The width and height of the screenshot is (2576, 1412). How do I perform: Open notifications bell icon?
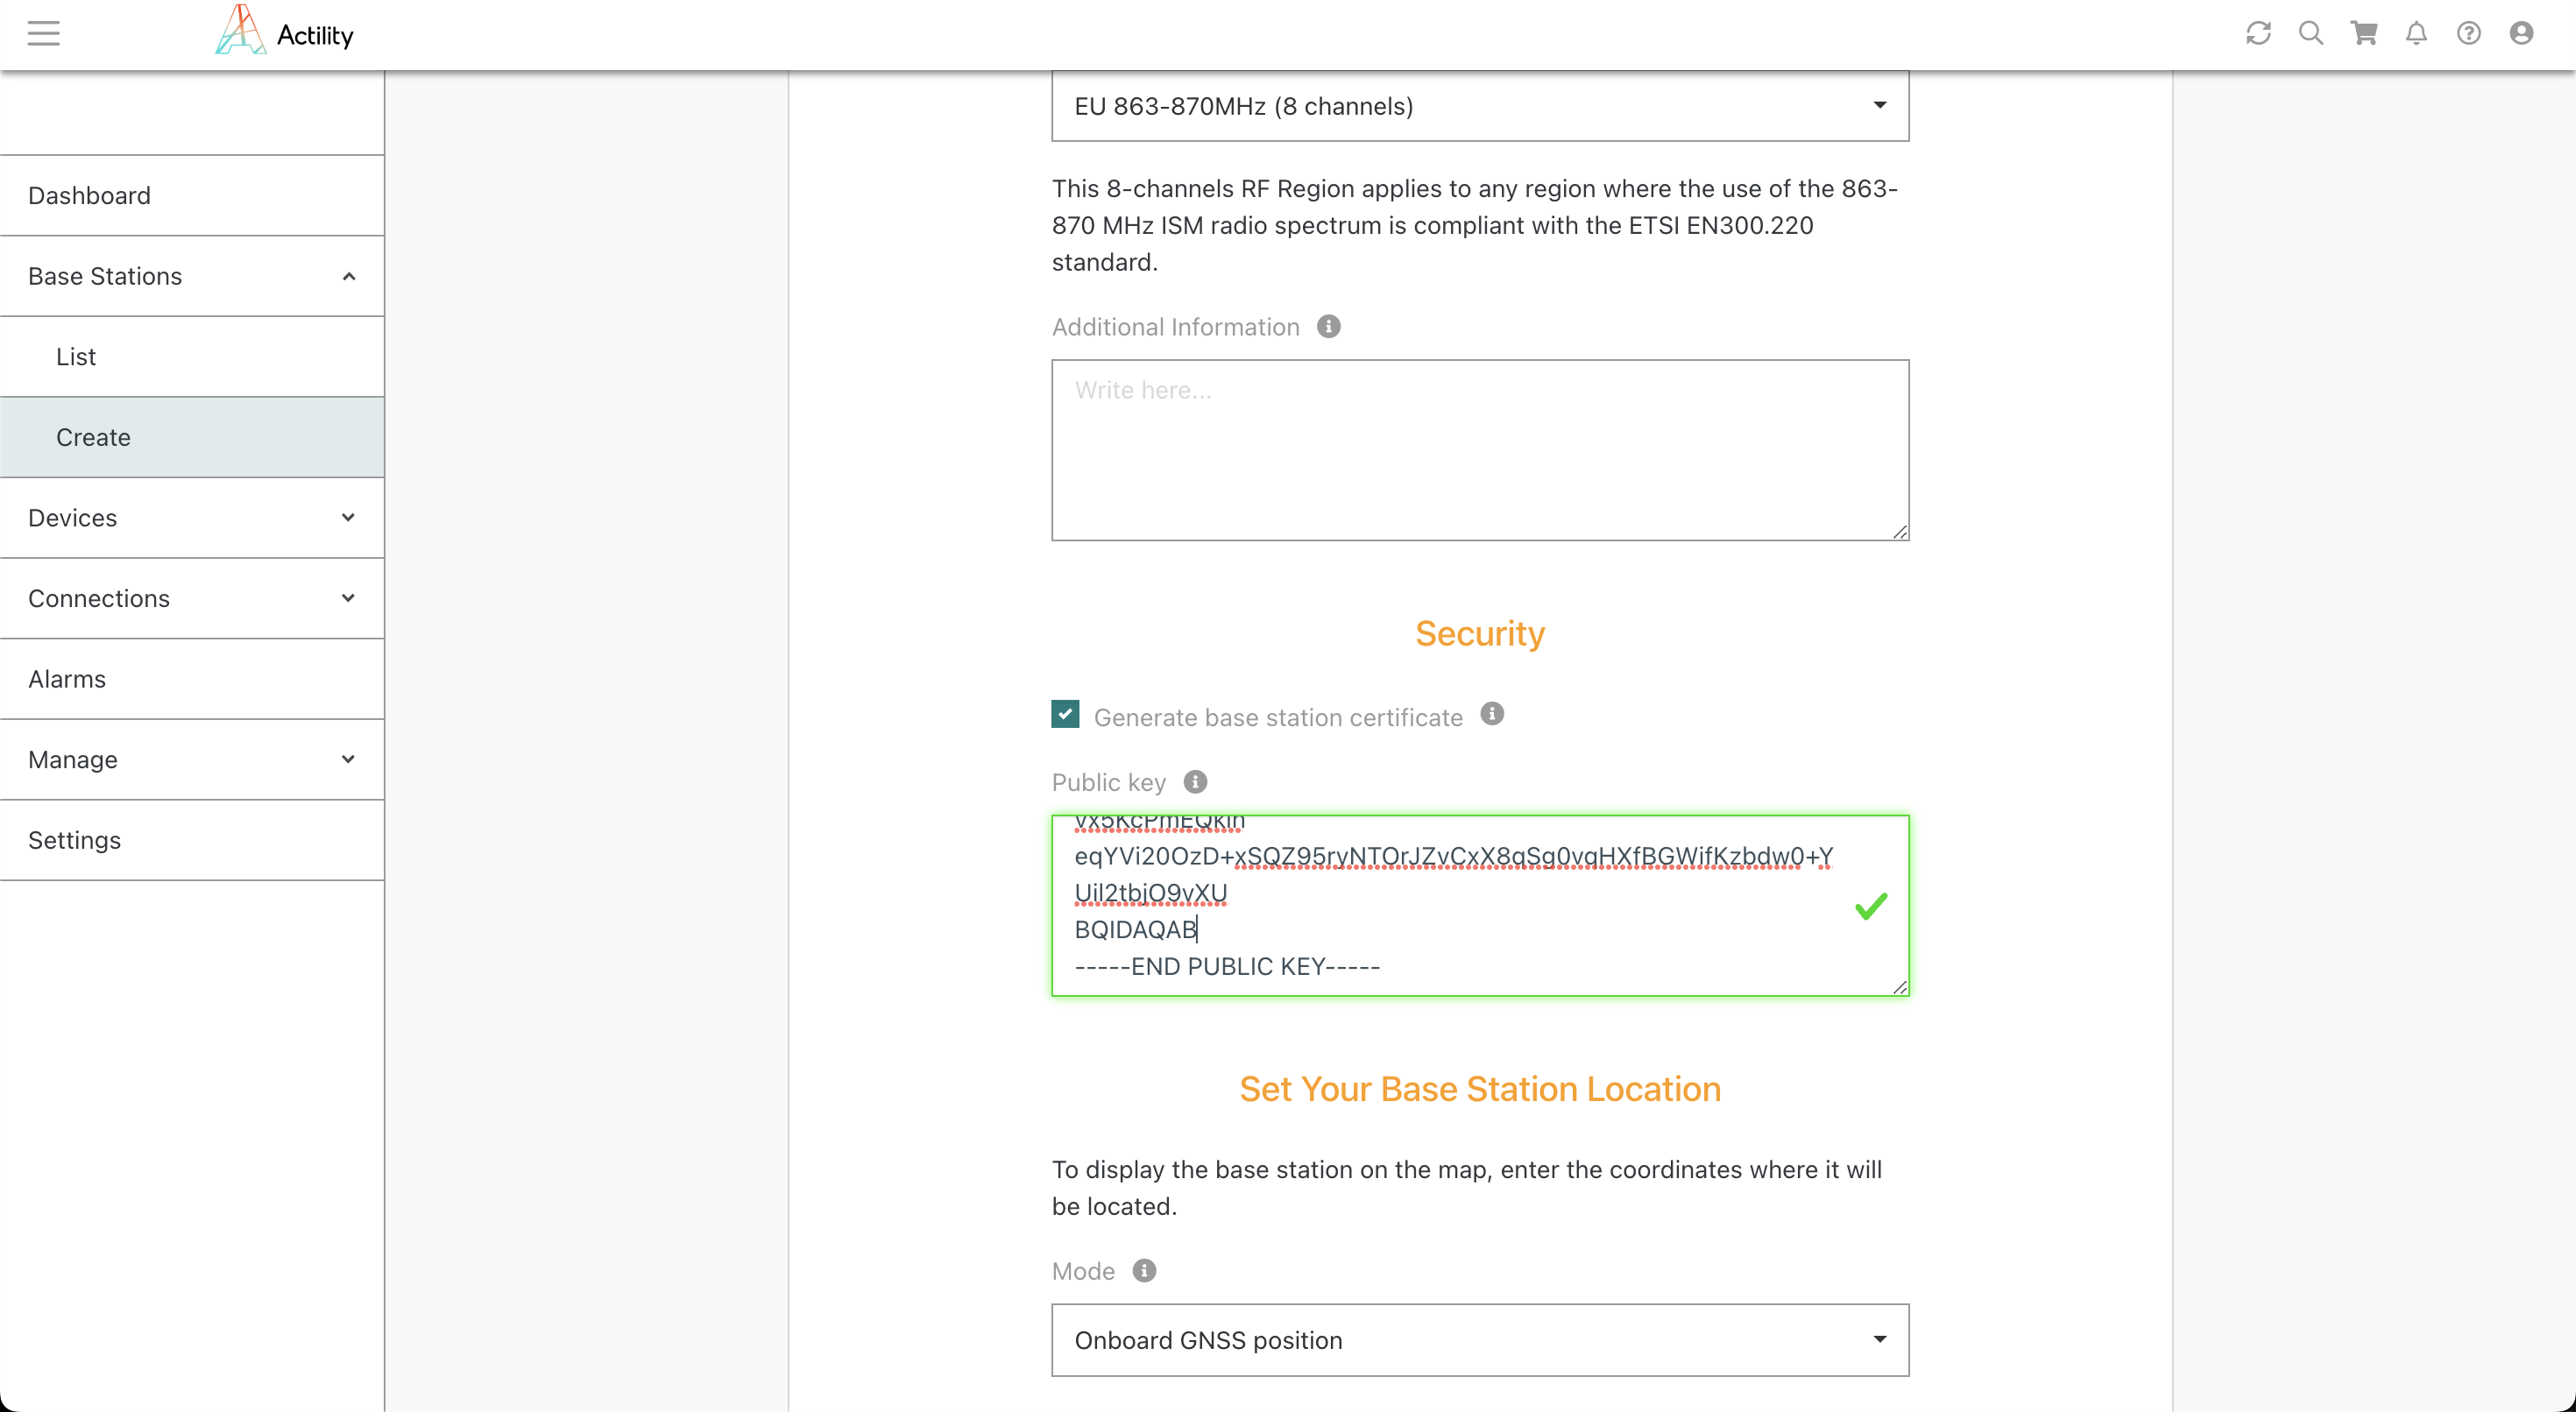pyautogui.click(x=2416, y=33)
